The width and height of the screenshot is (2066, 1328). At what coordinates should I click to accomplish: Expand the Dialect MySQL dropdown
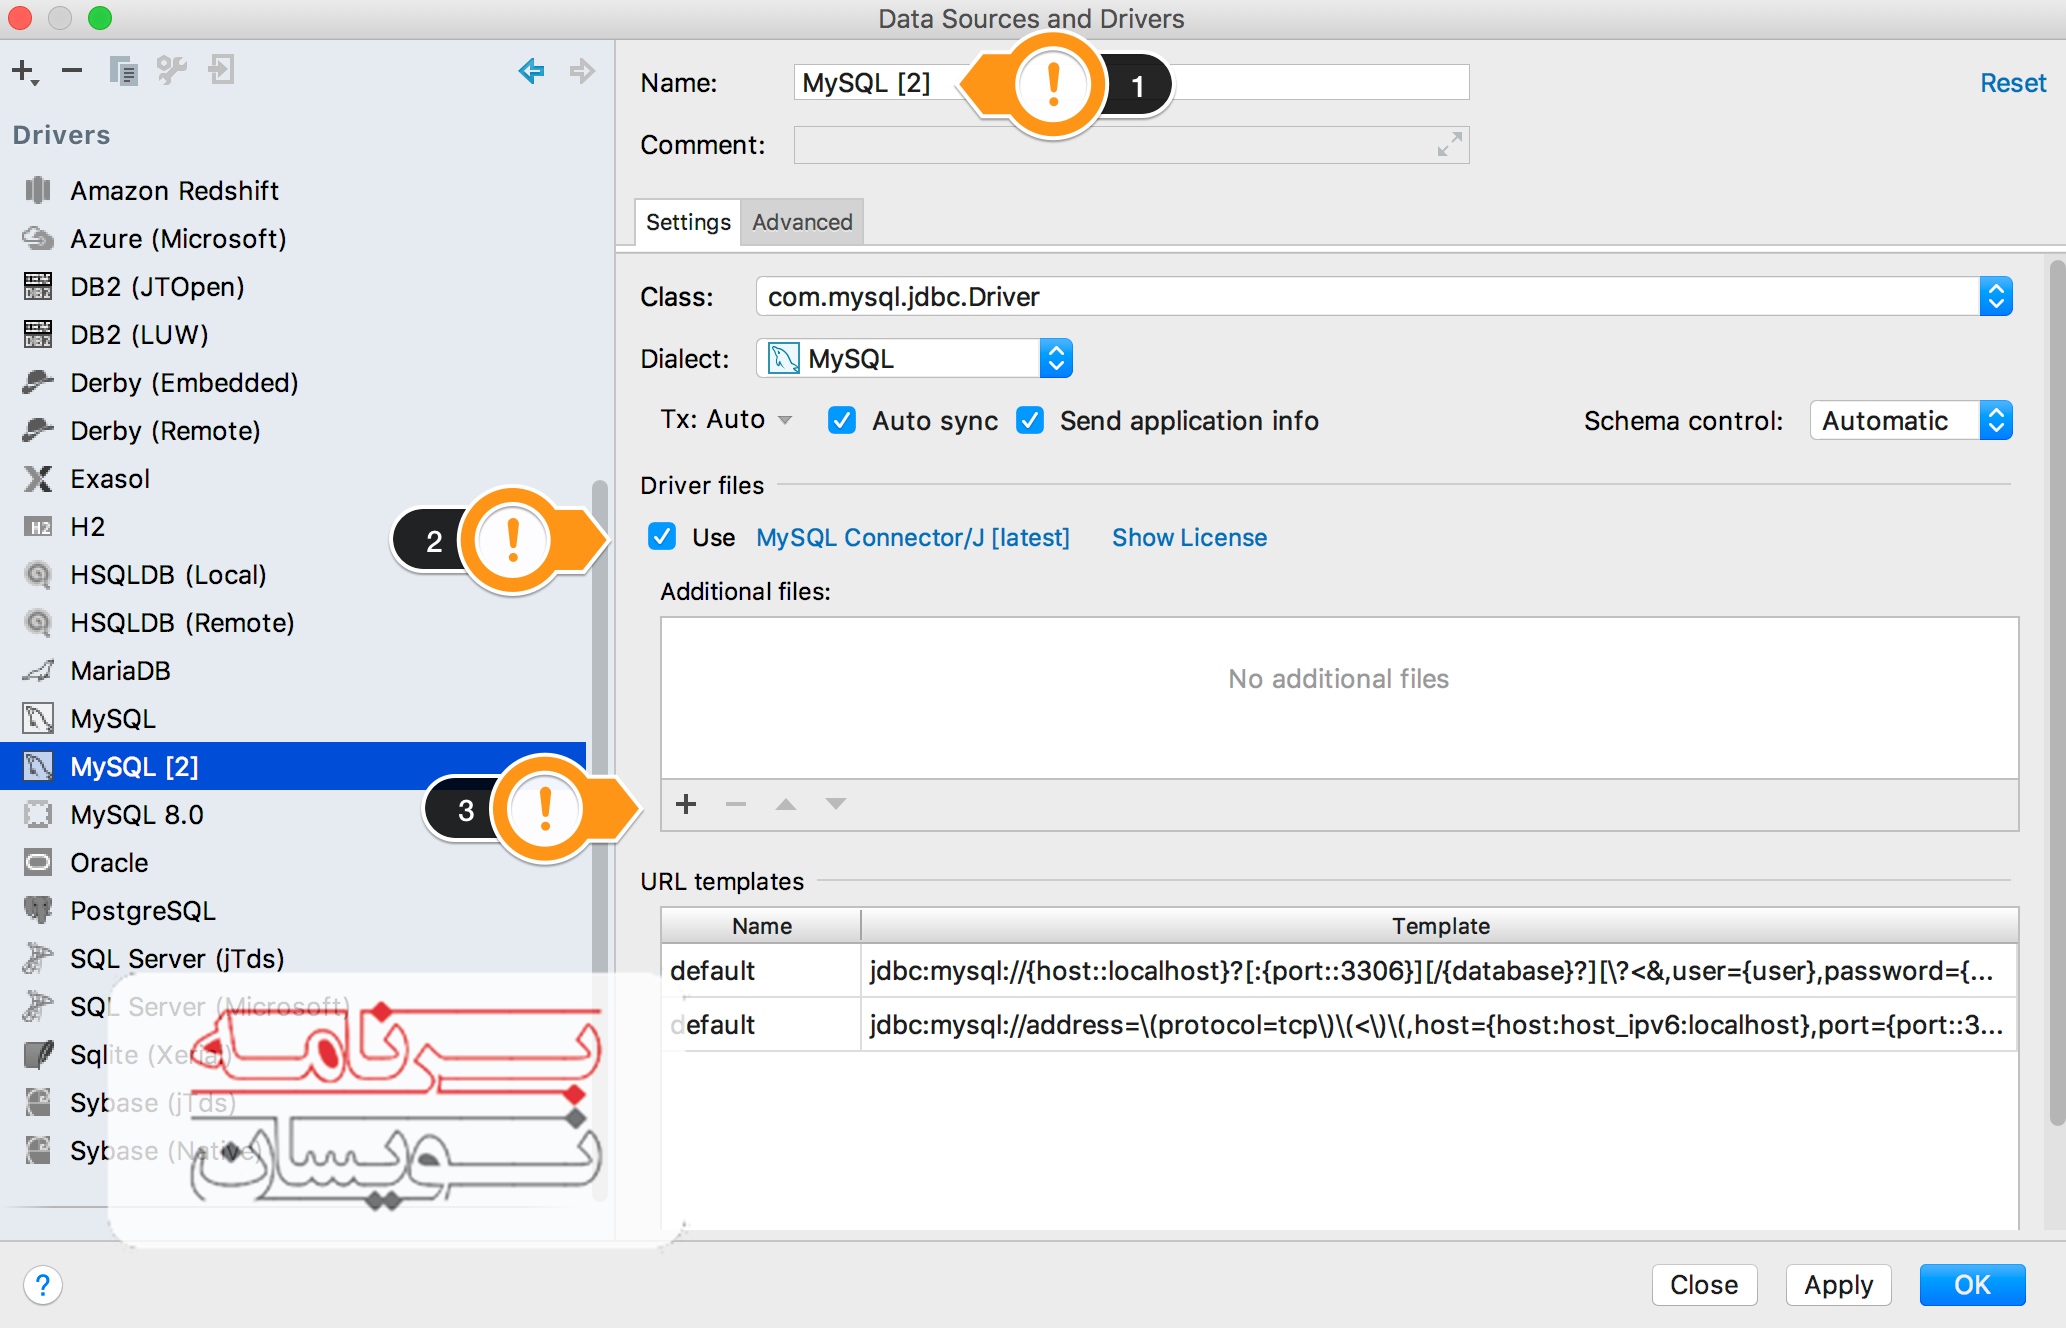[1056, 359]
